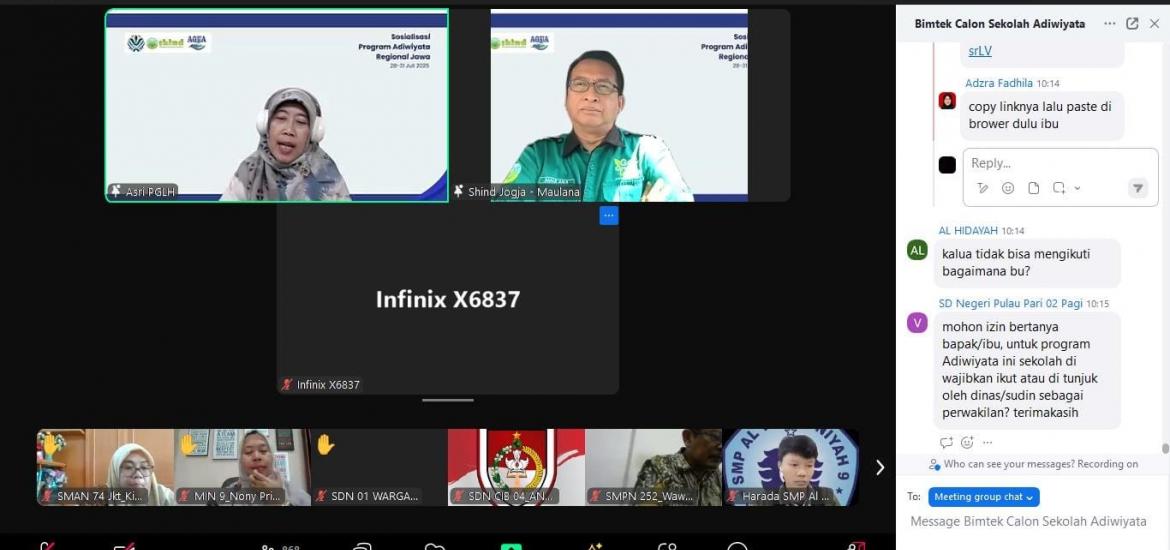Open blue options button on Infinix X6837 tile
Viewport: 1170px width, 550px height.
click(x=608, y=216)
